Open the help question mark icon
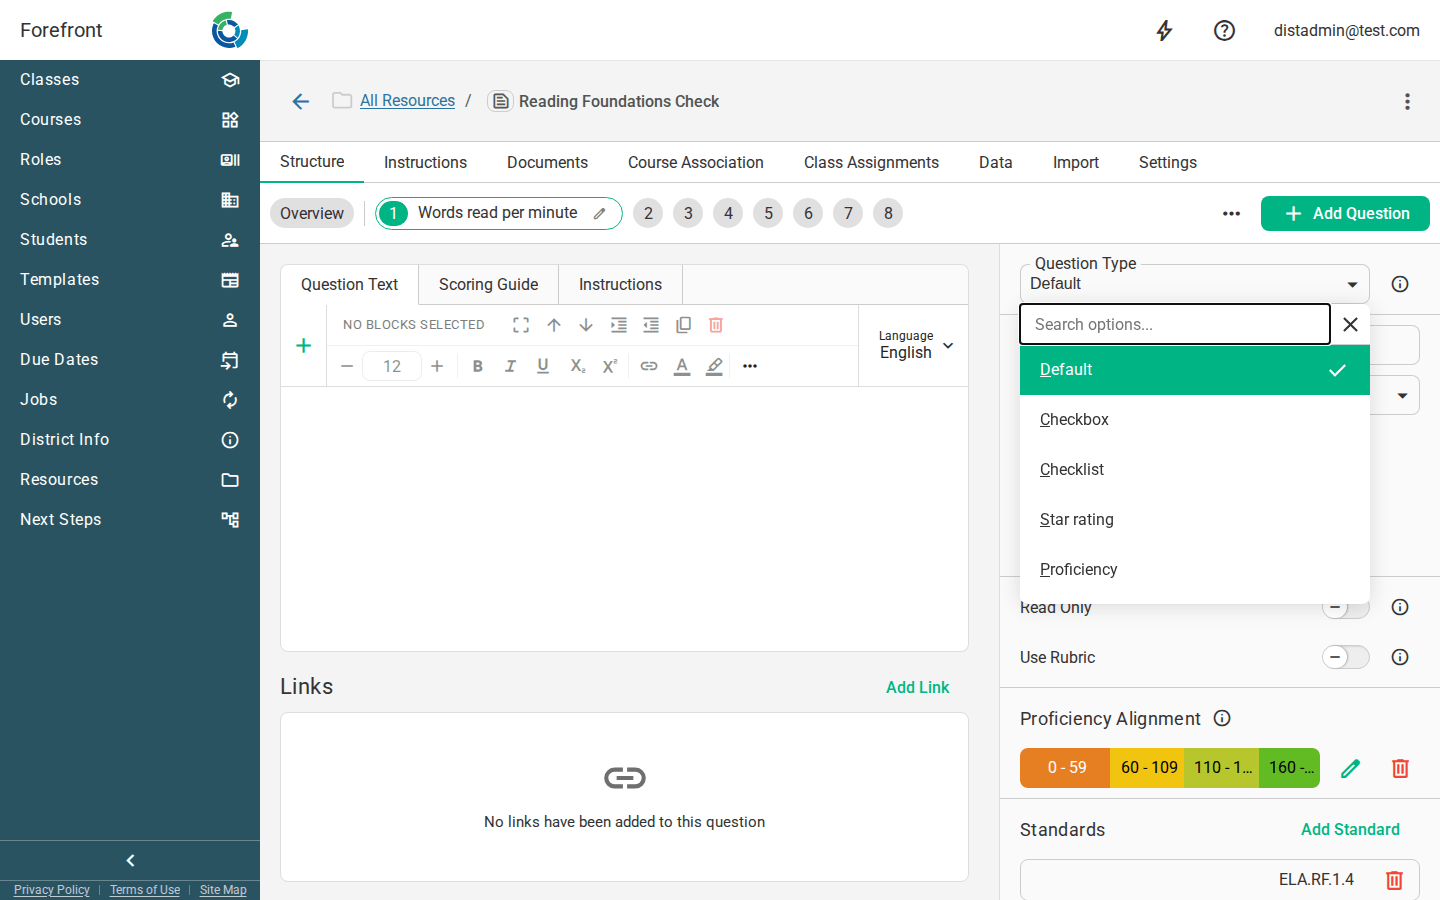The height and width of the screenshot is (900, 1440). click(x=1224, y=31)
